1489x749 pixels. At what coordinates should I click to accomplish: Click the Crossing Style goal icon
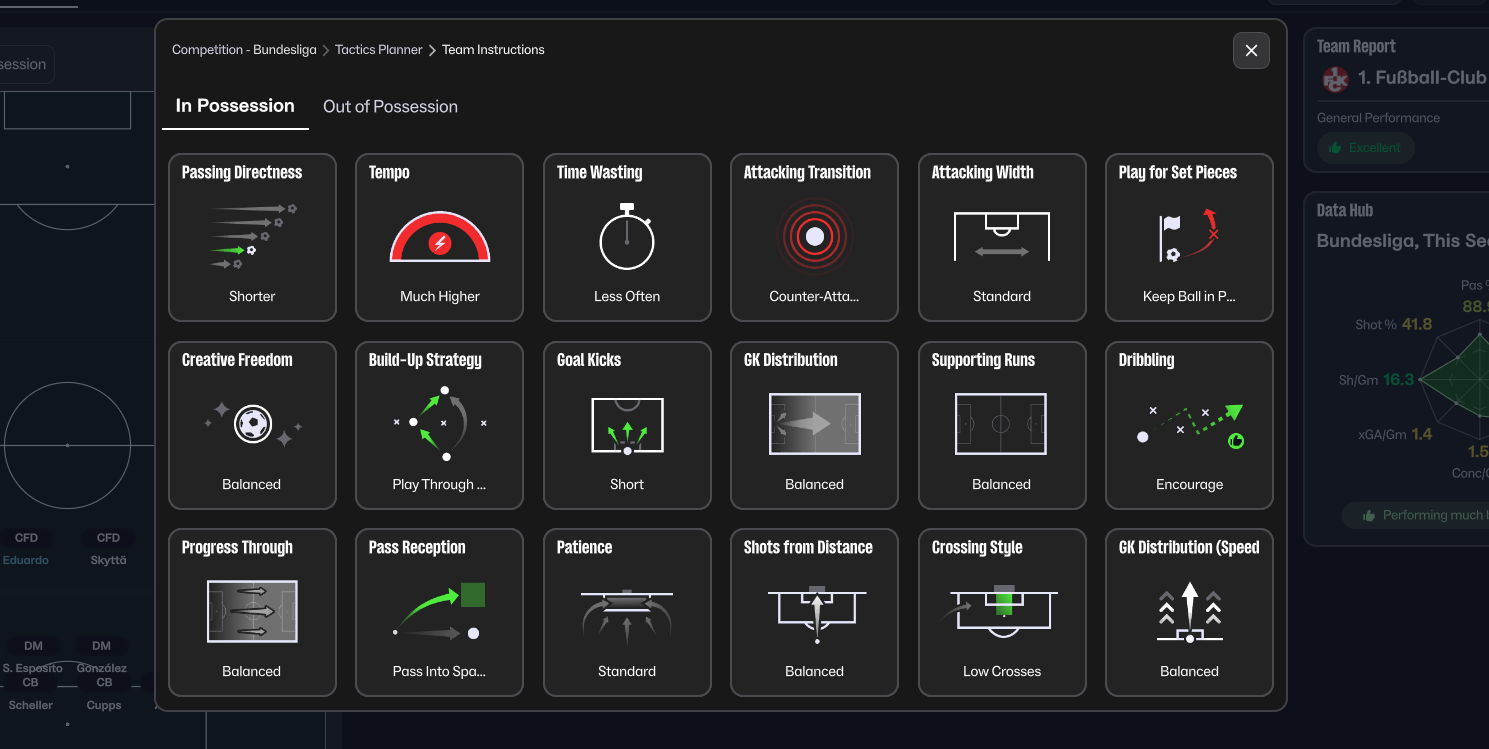[x=1001, y=610]
